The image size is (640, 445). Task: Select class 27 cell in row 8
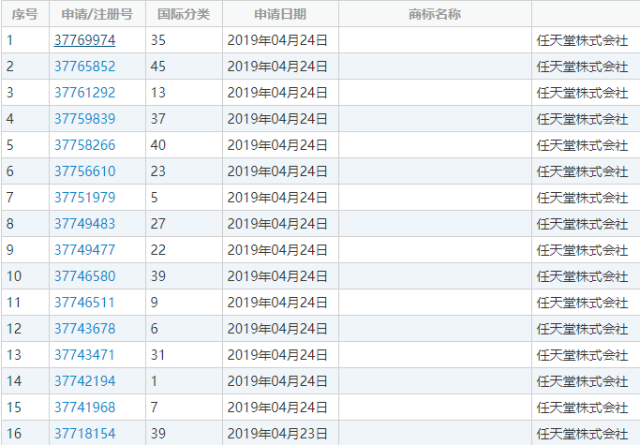184,224
